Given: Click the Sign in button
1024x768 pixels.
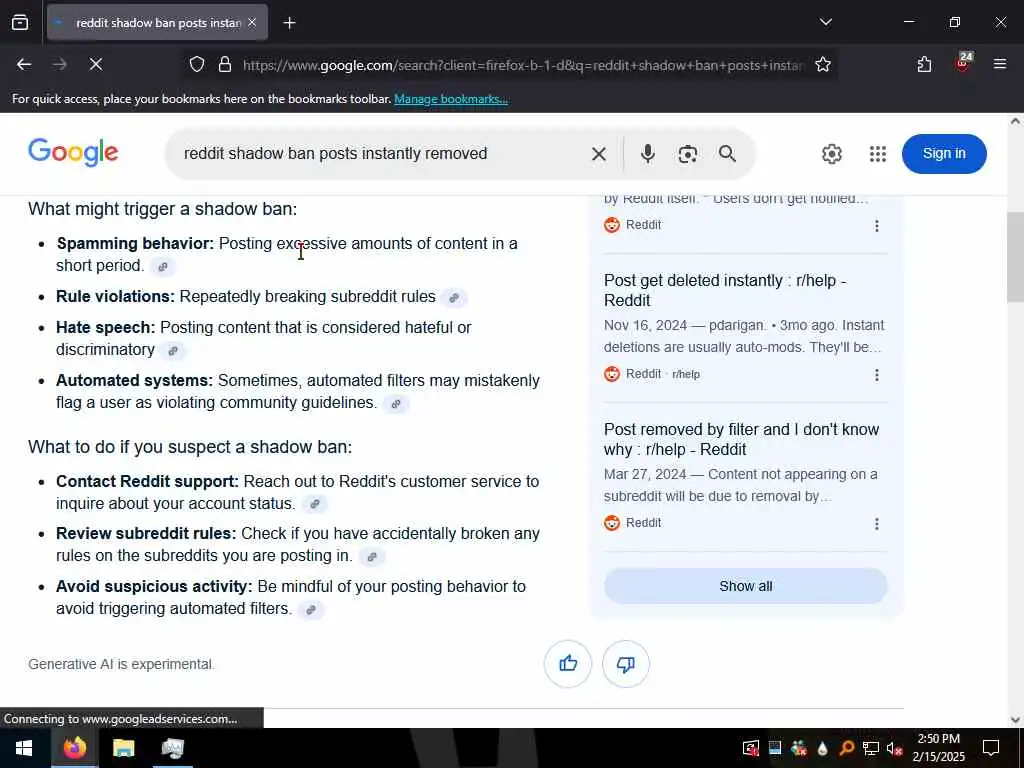Looking at the screenshot, I should coord(944,153).
